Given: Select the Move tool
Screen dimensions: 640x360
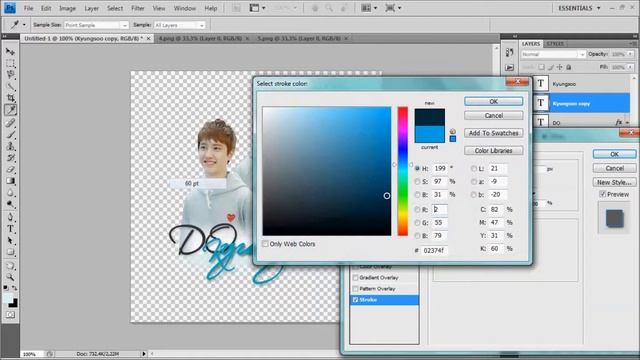Looking at the screenshot, I should click(10, 52).
